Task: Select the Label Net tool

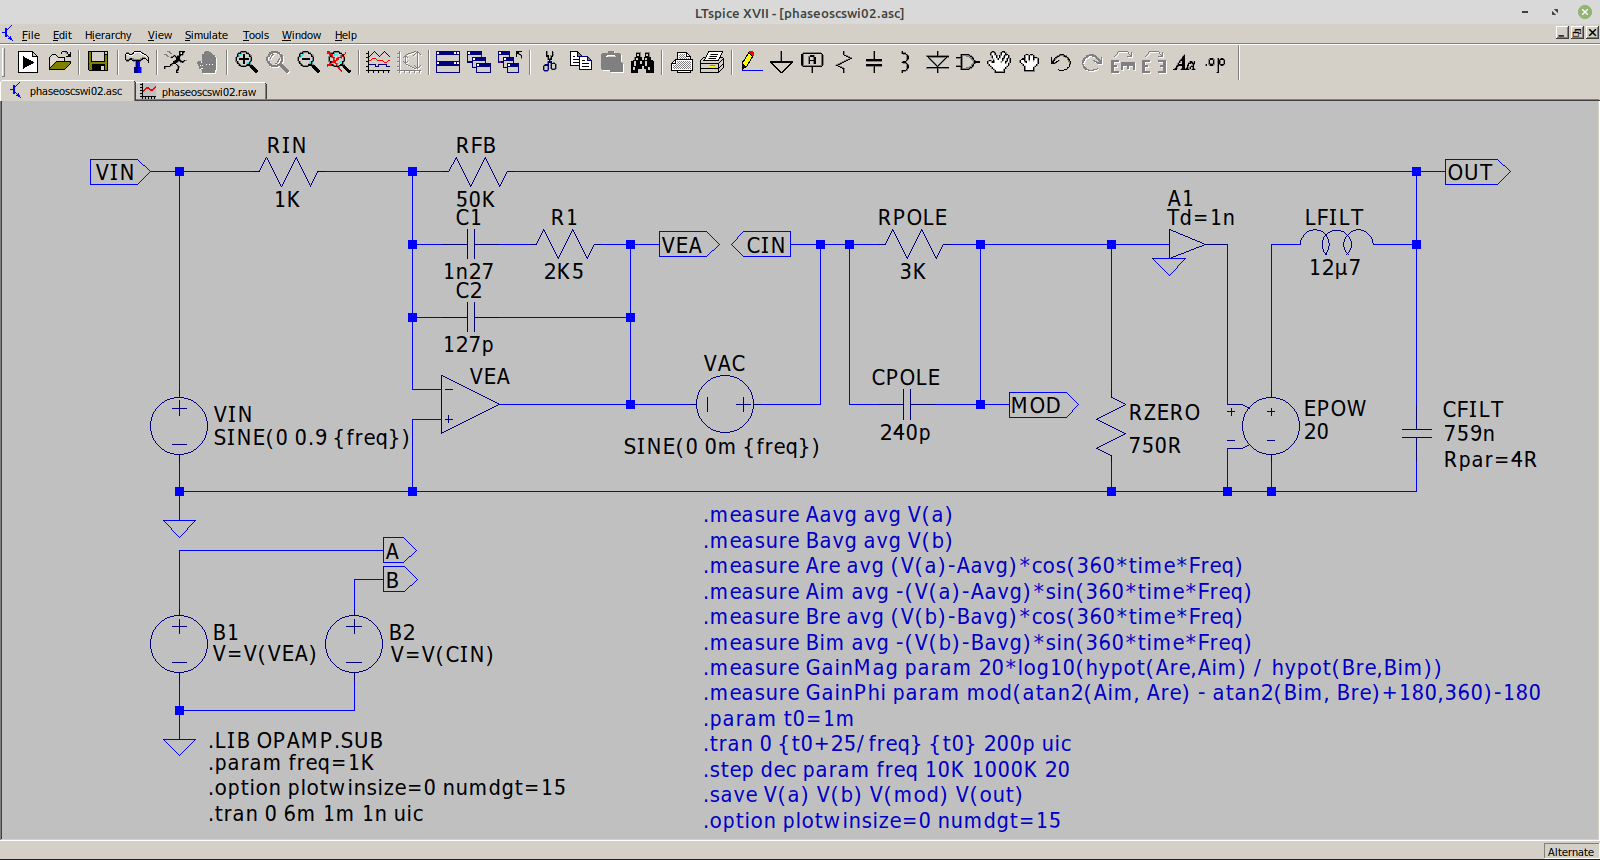Action: coord(813,62)
